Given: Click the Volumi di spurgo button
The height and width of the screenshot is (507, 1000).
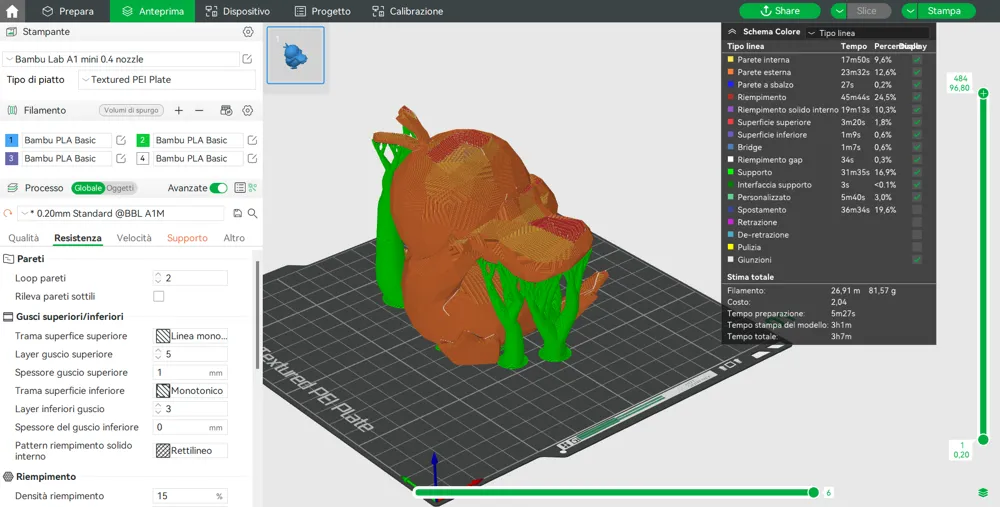Looking at the screenshot, I should (131, 110).
